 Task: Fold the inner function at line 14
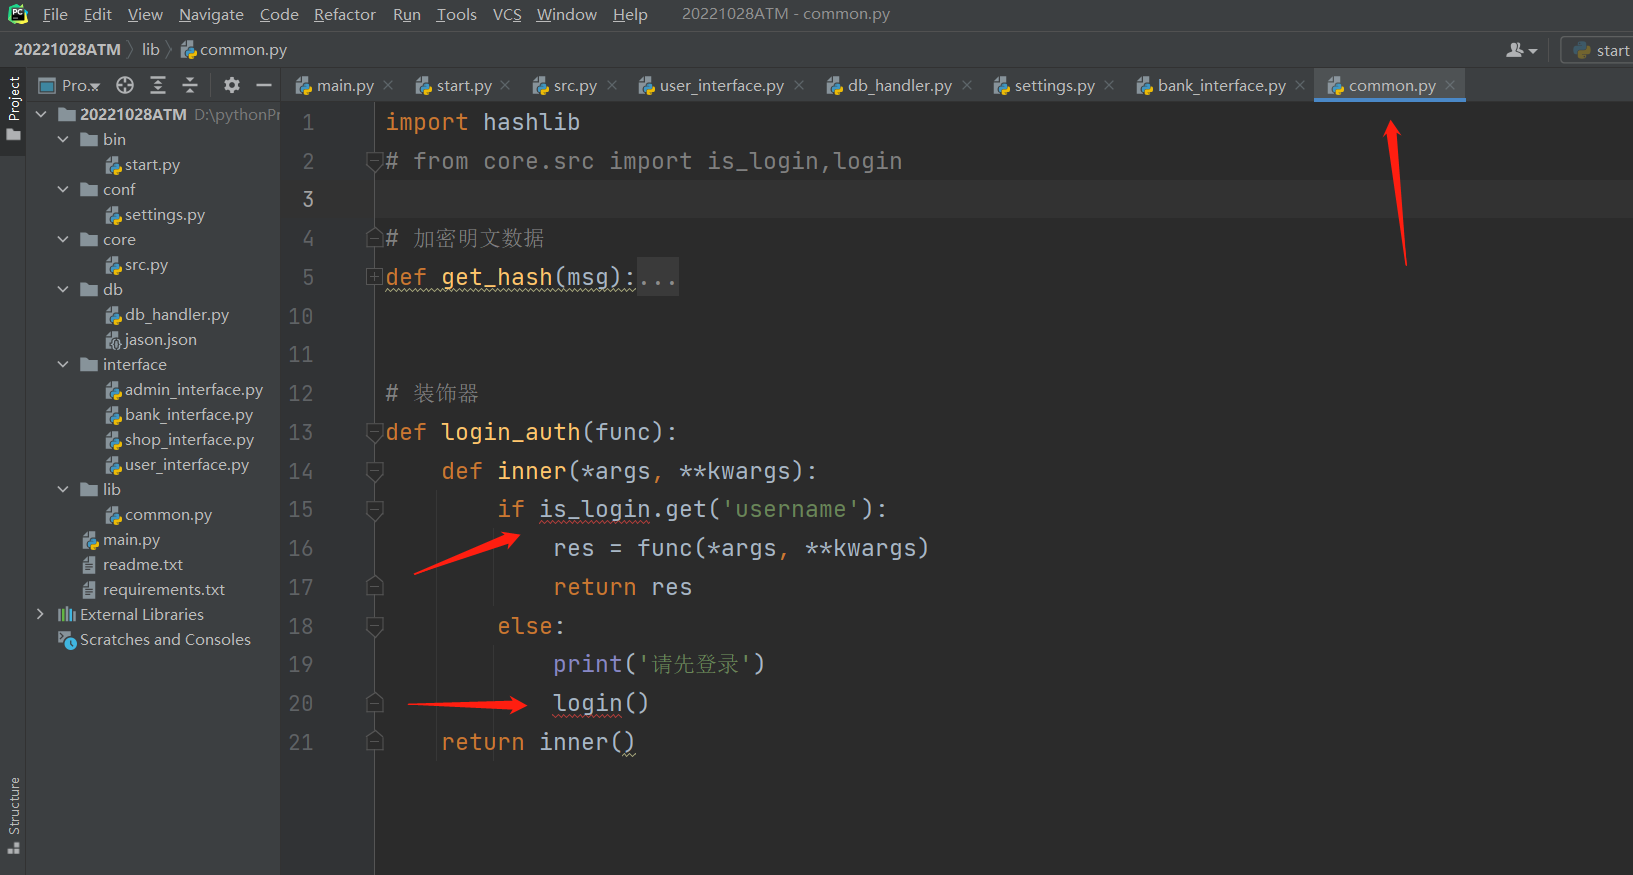click(375, 471)
